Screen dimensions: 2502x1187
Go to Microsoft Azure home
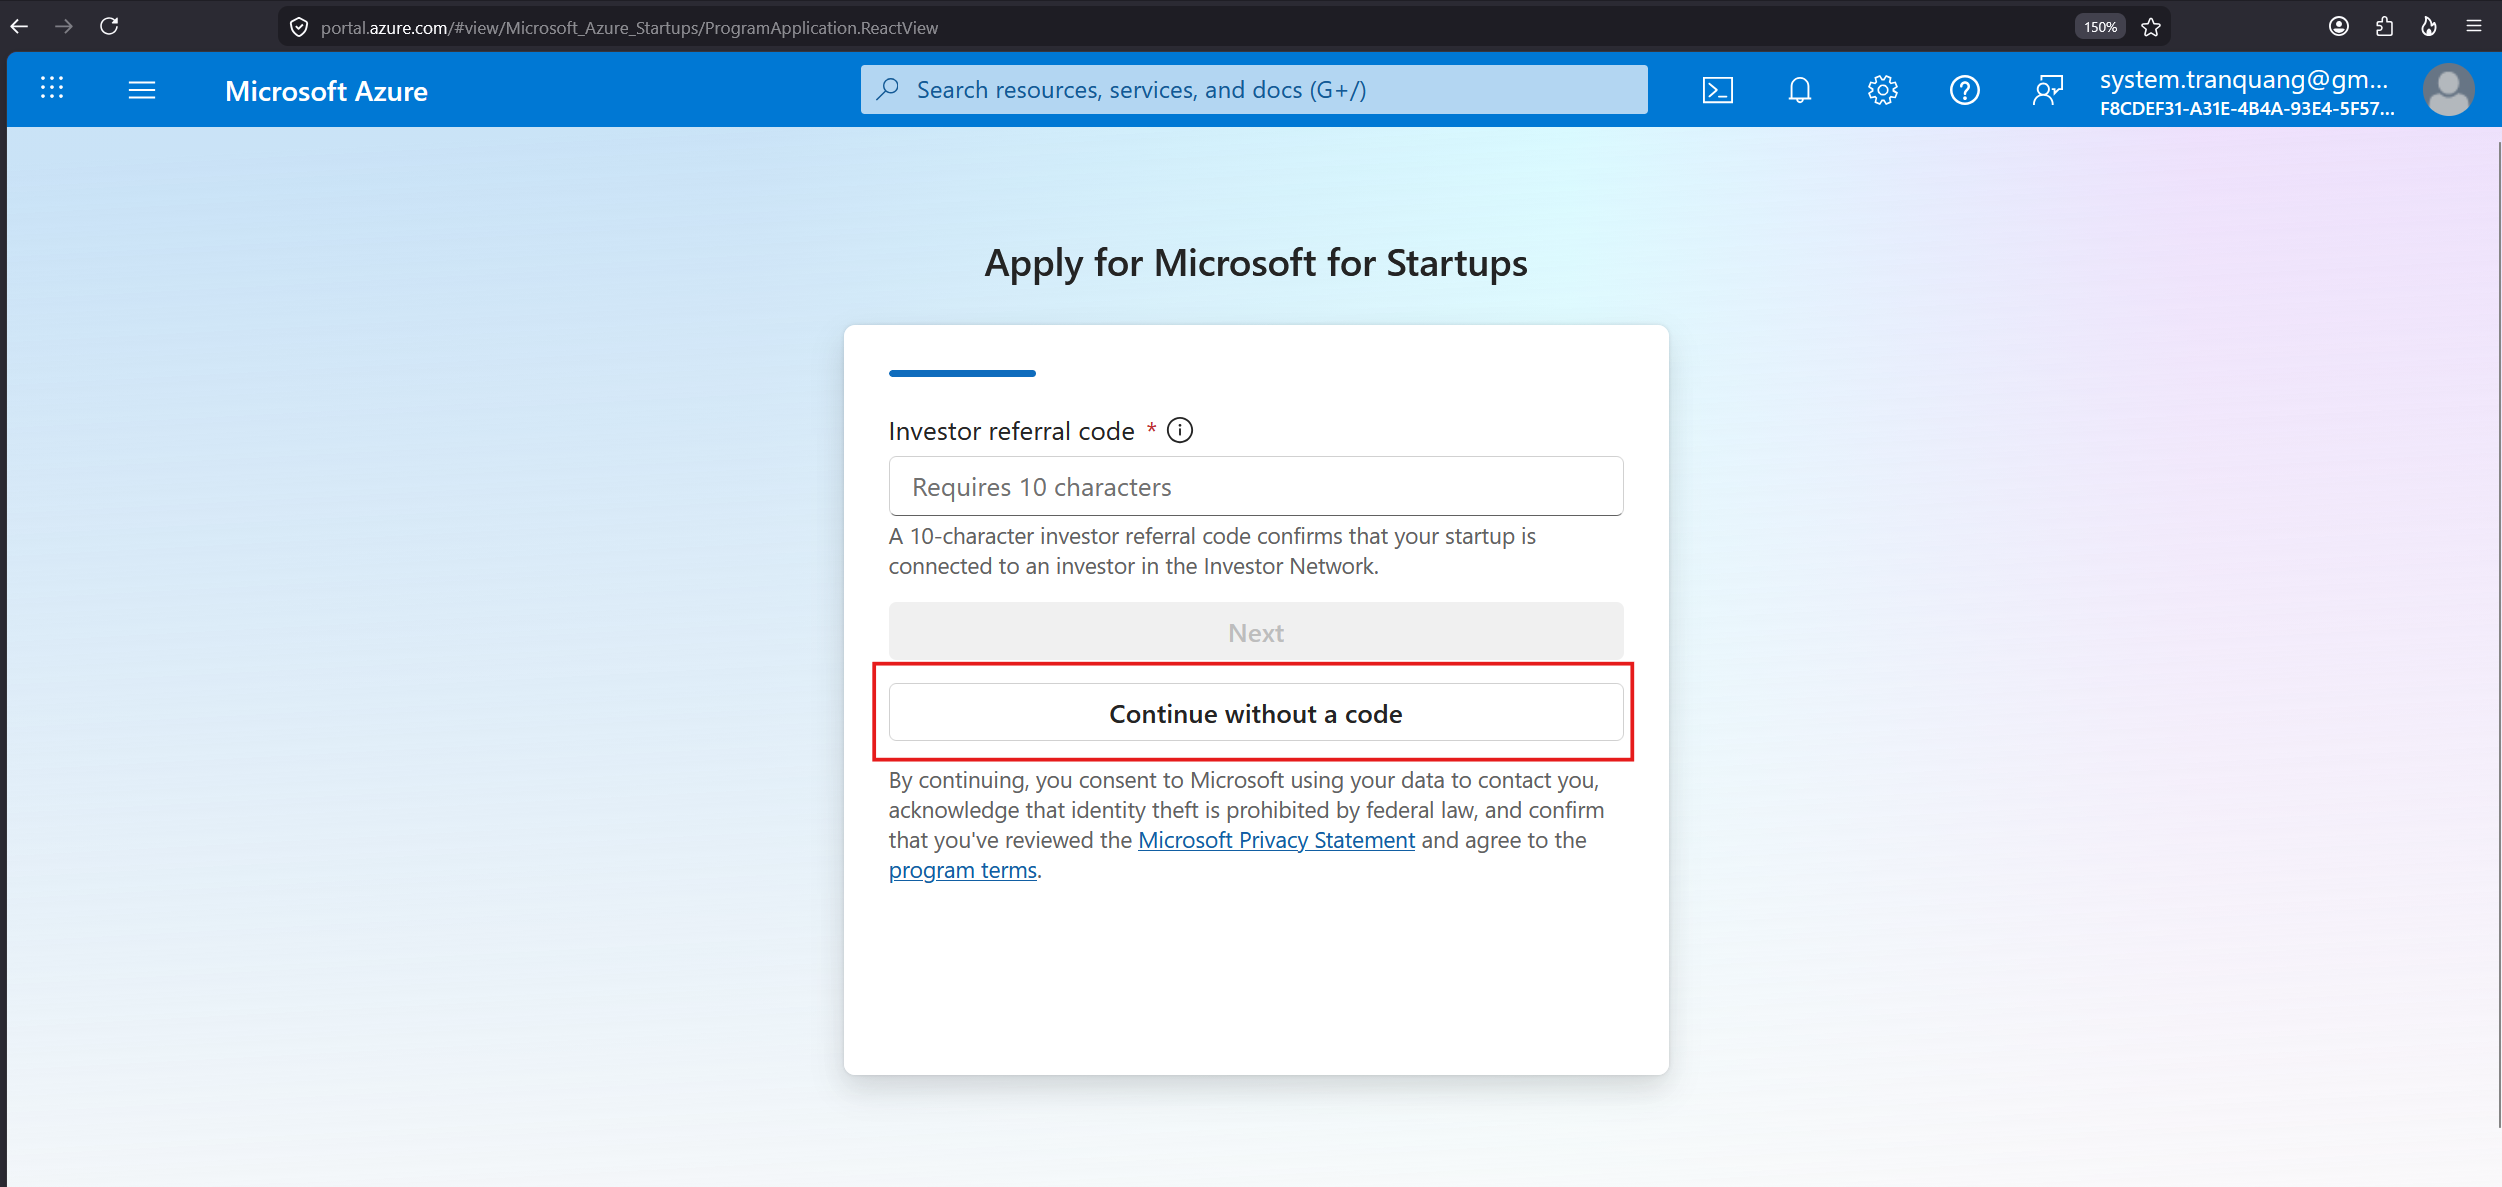[326, 91]
